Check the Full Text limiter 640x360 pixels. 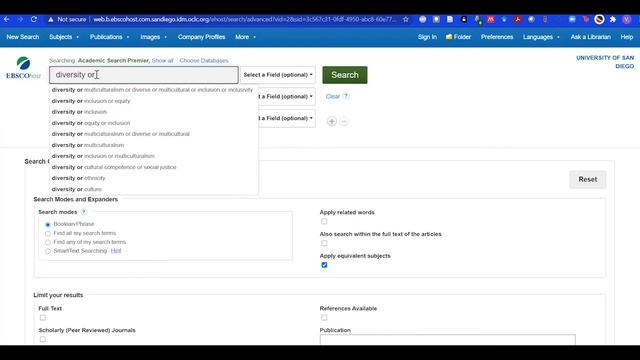[43, 318]
